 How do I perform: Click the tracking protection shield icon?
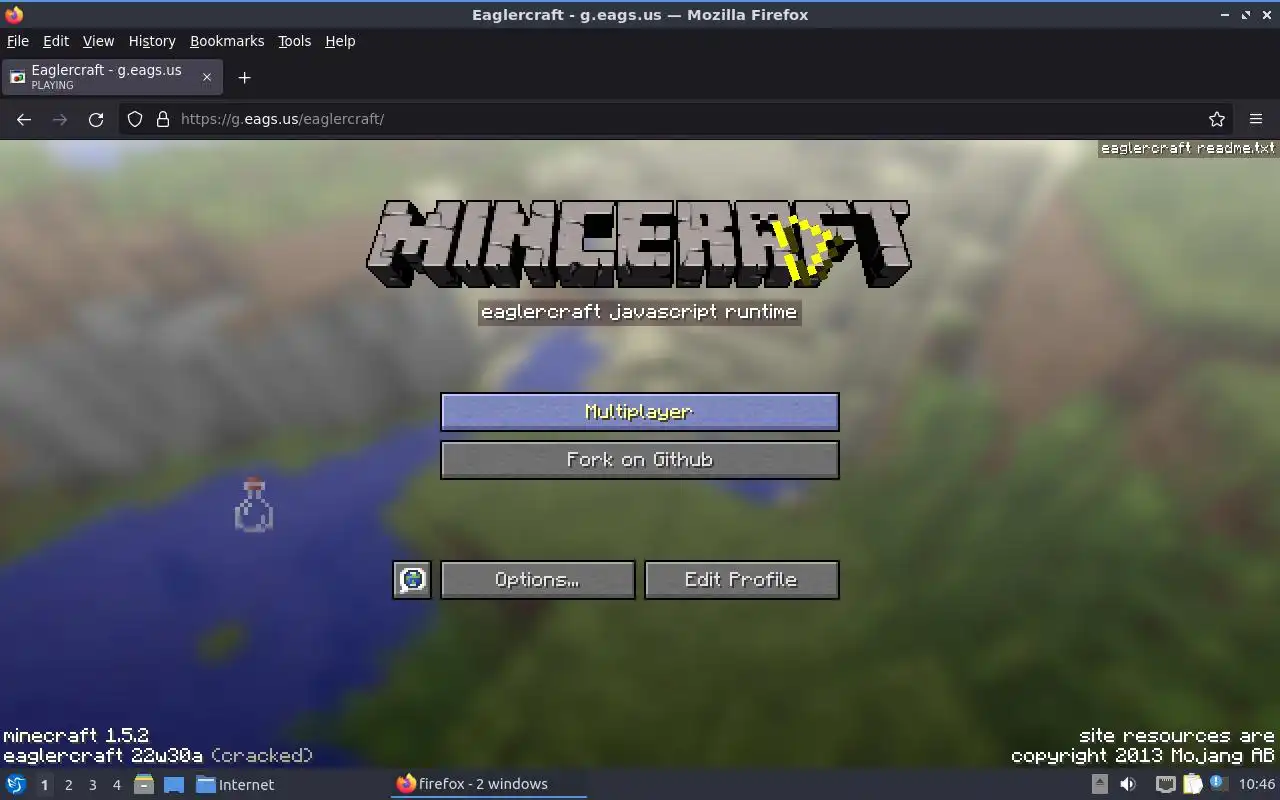135,119
